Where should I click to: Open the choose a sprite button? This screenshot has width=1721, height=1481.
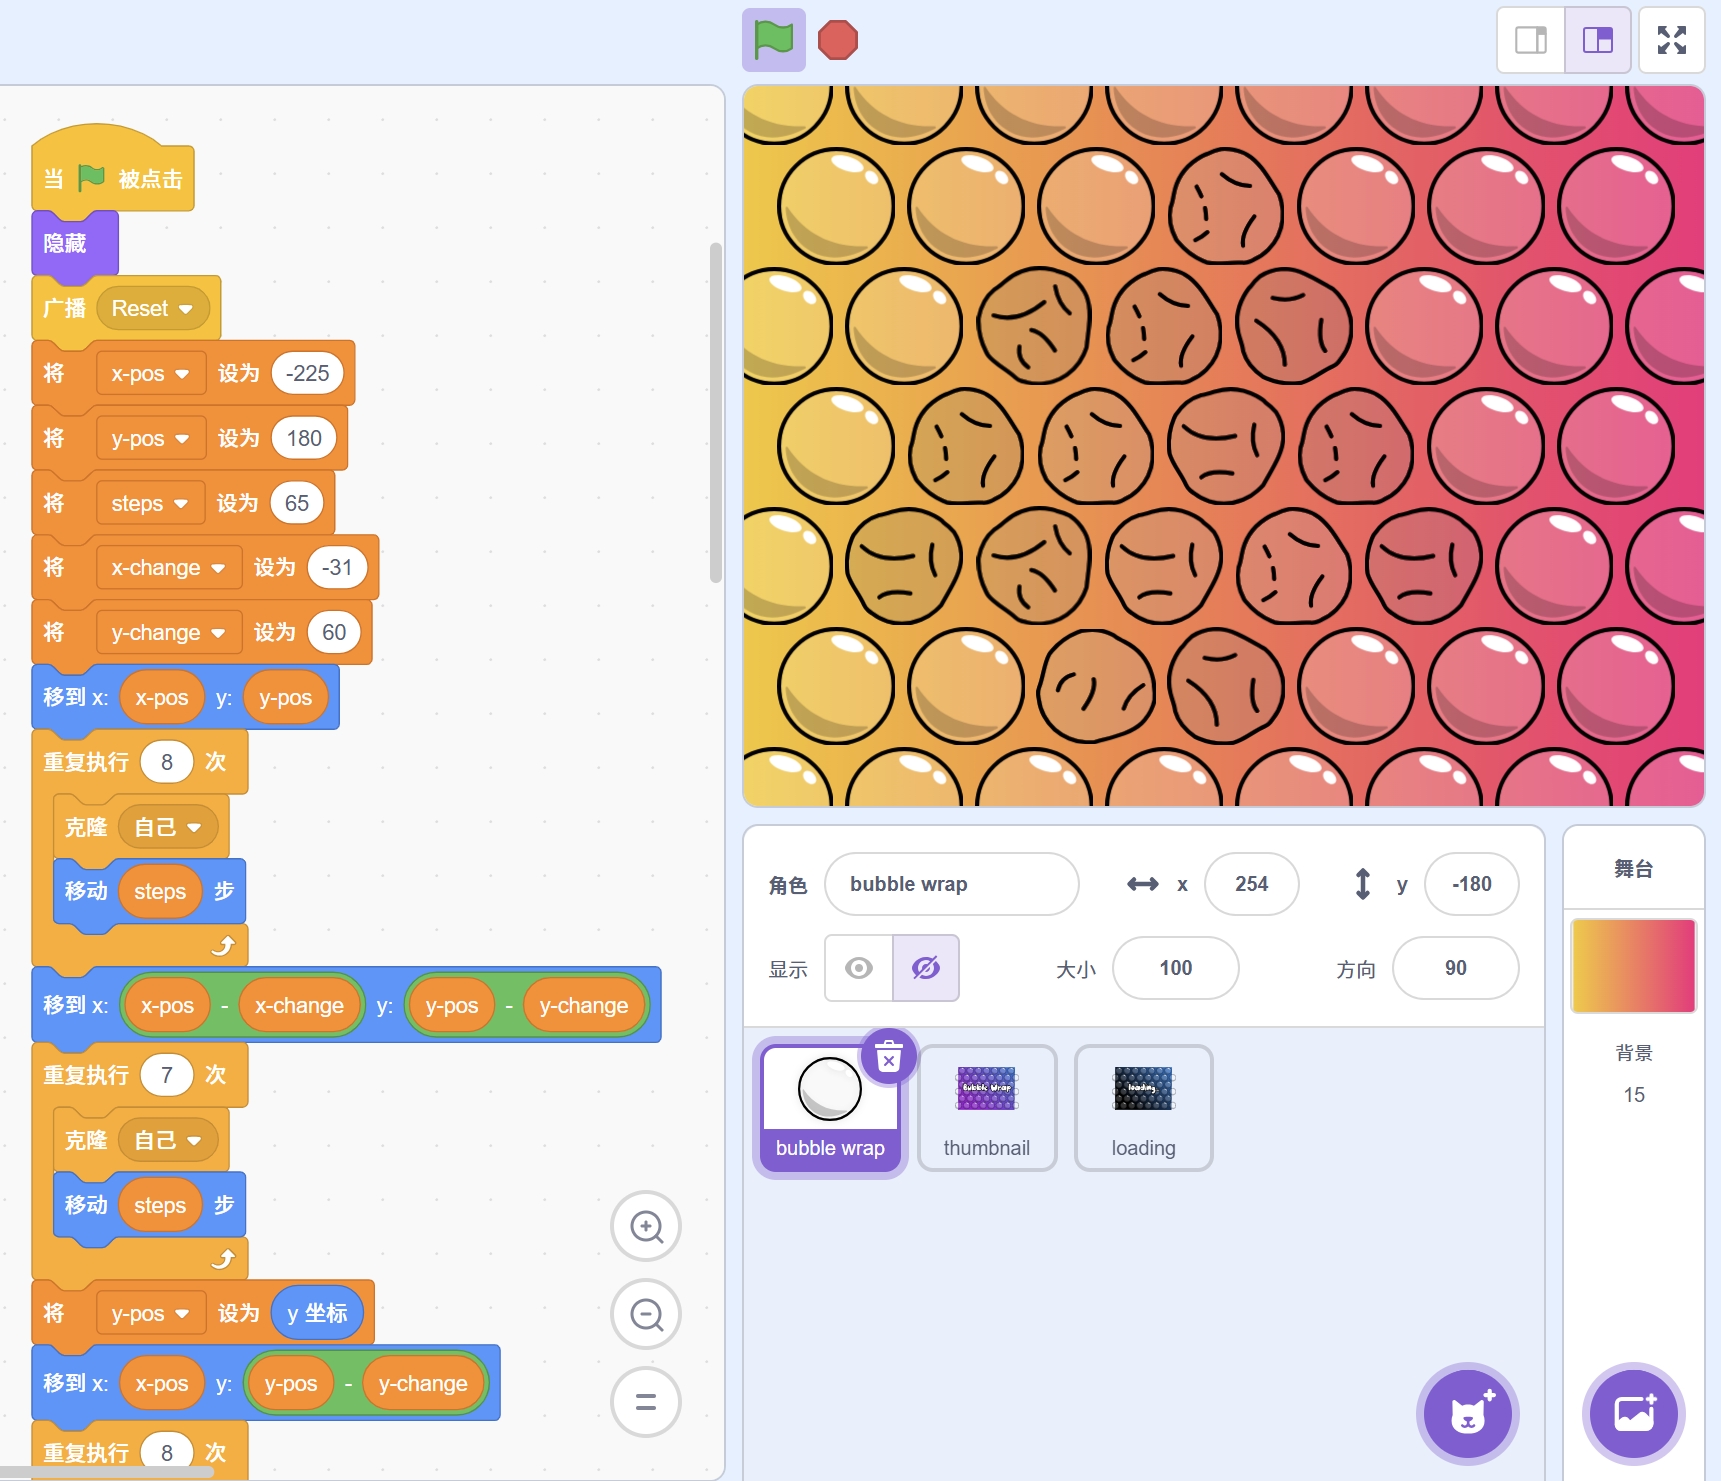1467,1414
